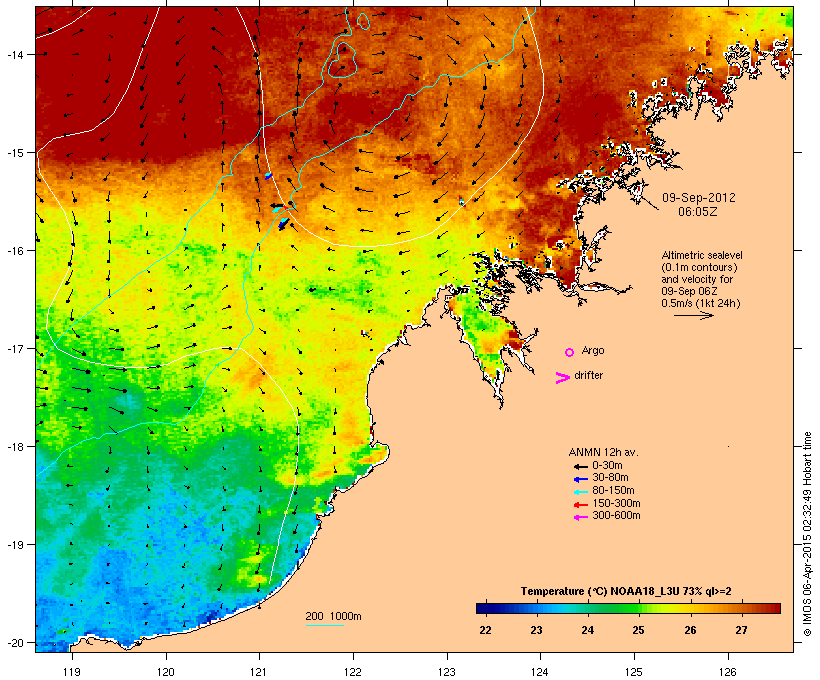Click the '0-30m' depth label

click(x=607, y=466)
